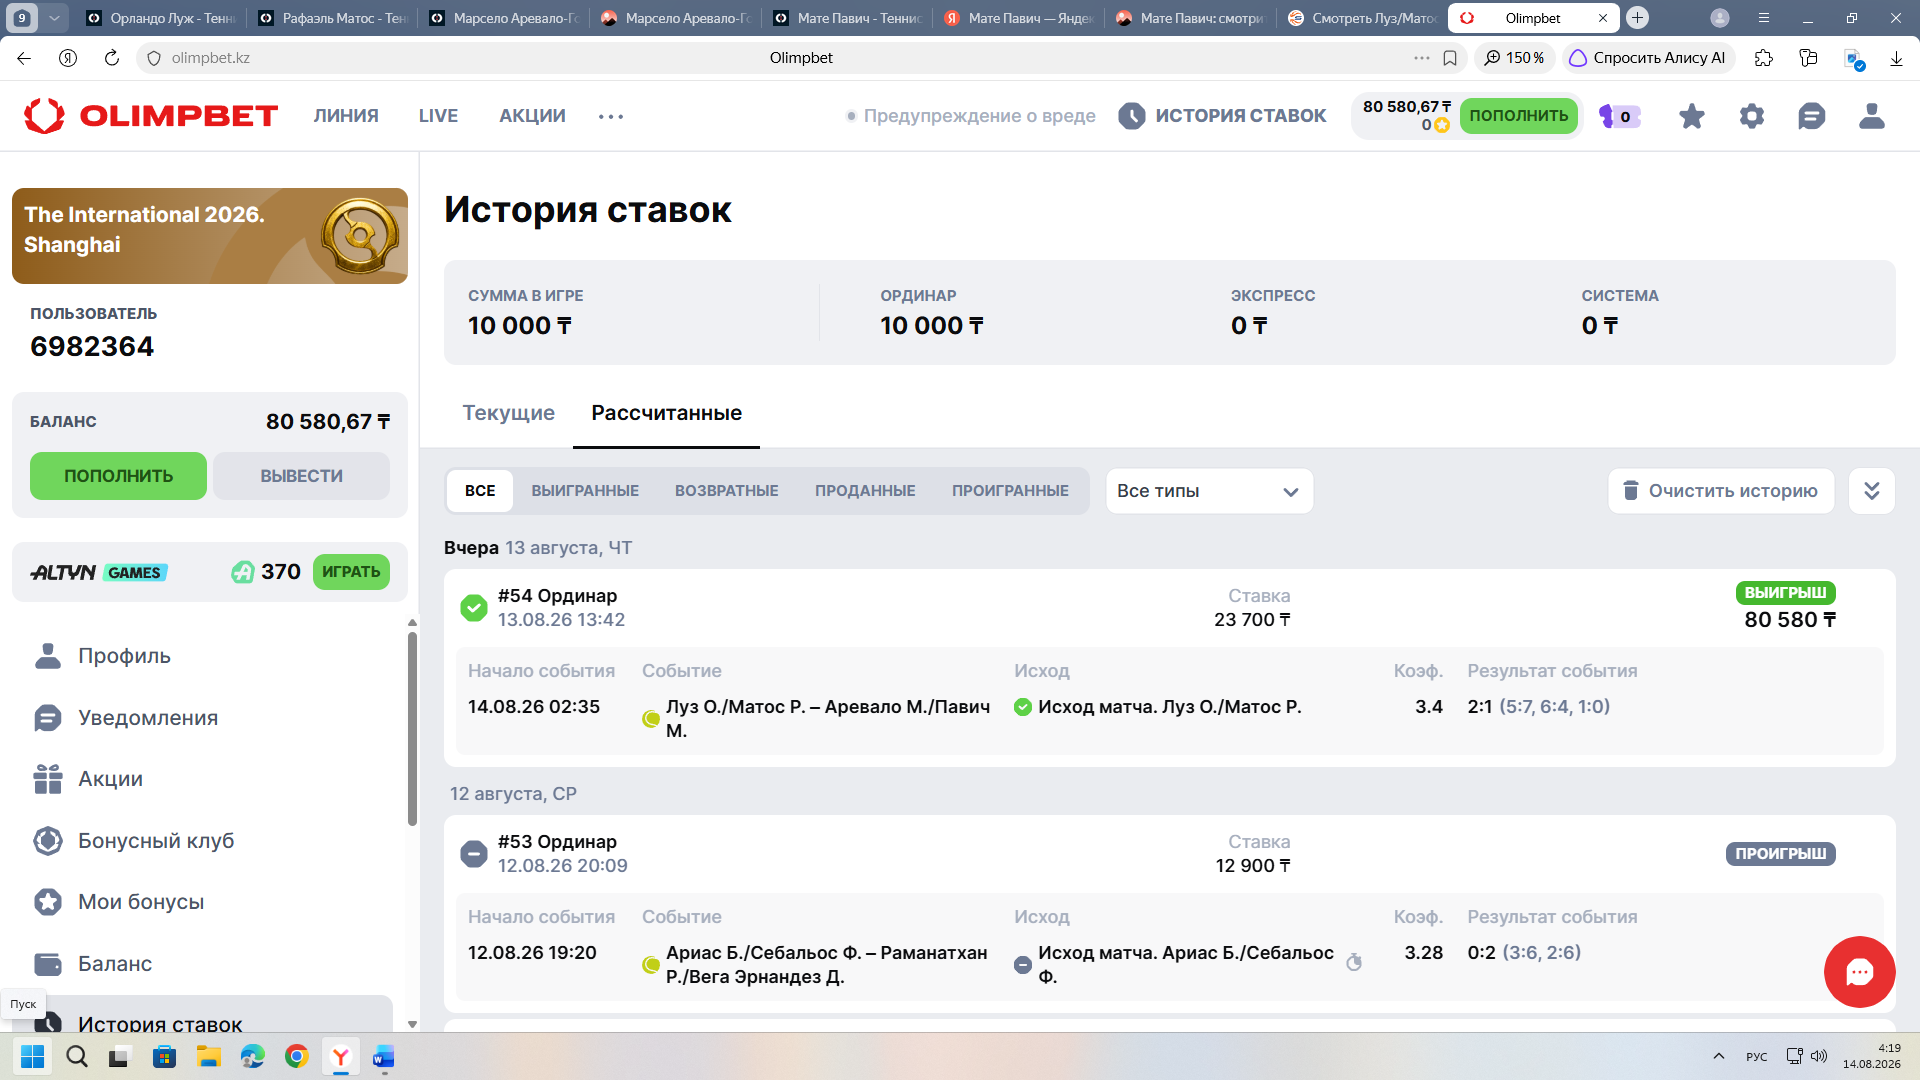Open the bet history clock icon in header
The width and height of the screenshot is (1920, 1080).
1131,116
